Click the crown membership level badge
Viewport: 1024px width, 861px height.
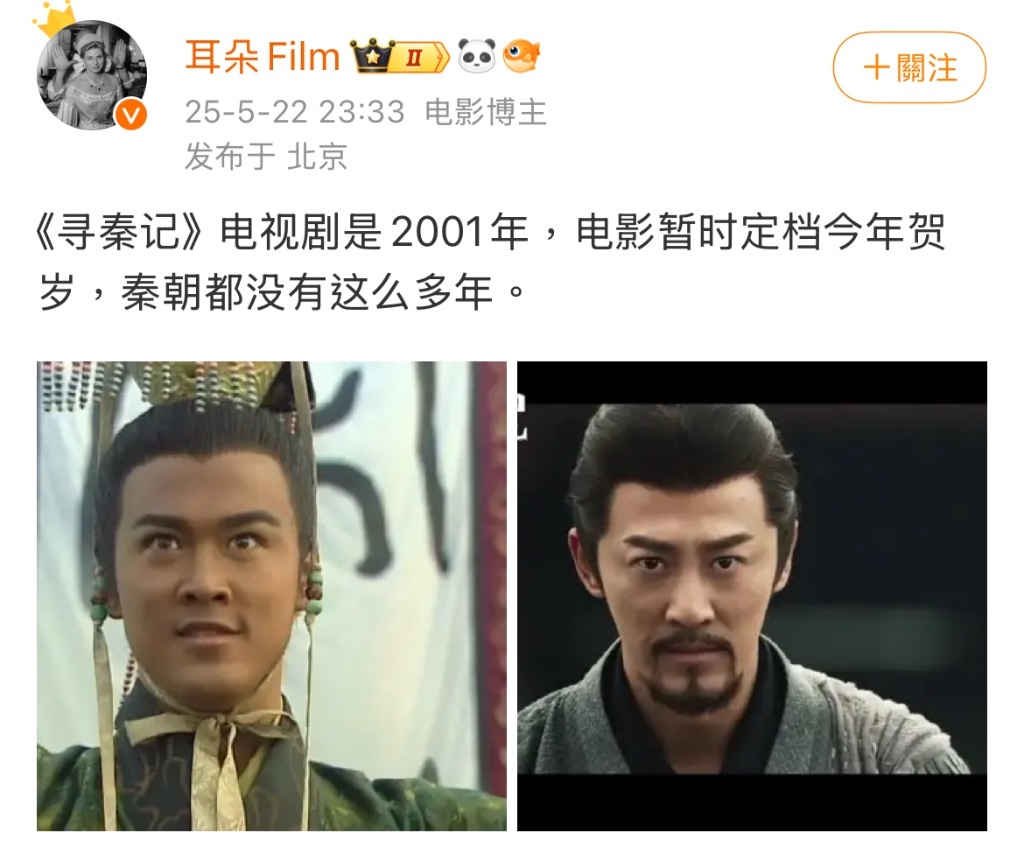click(x=400, y=57)
